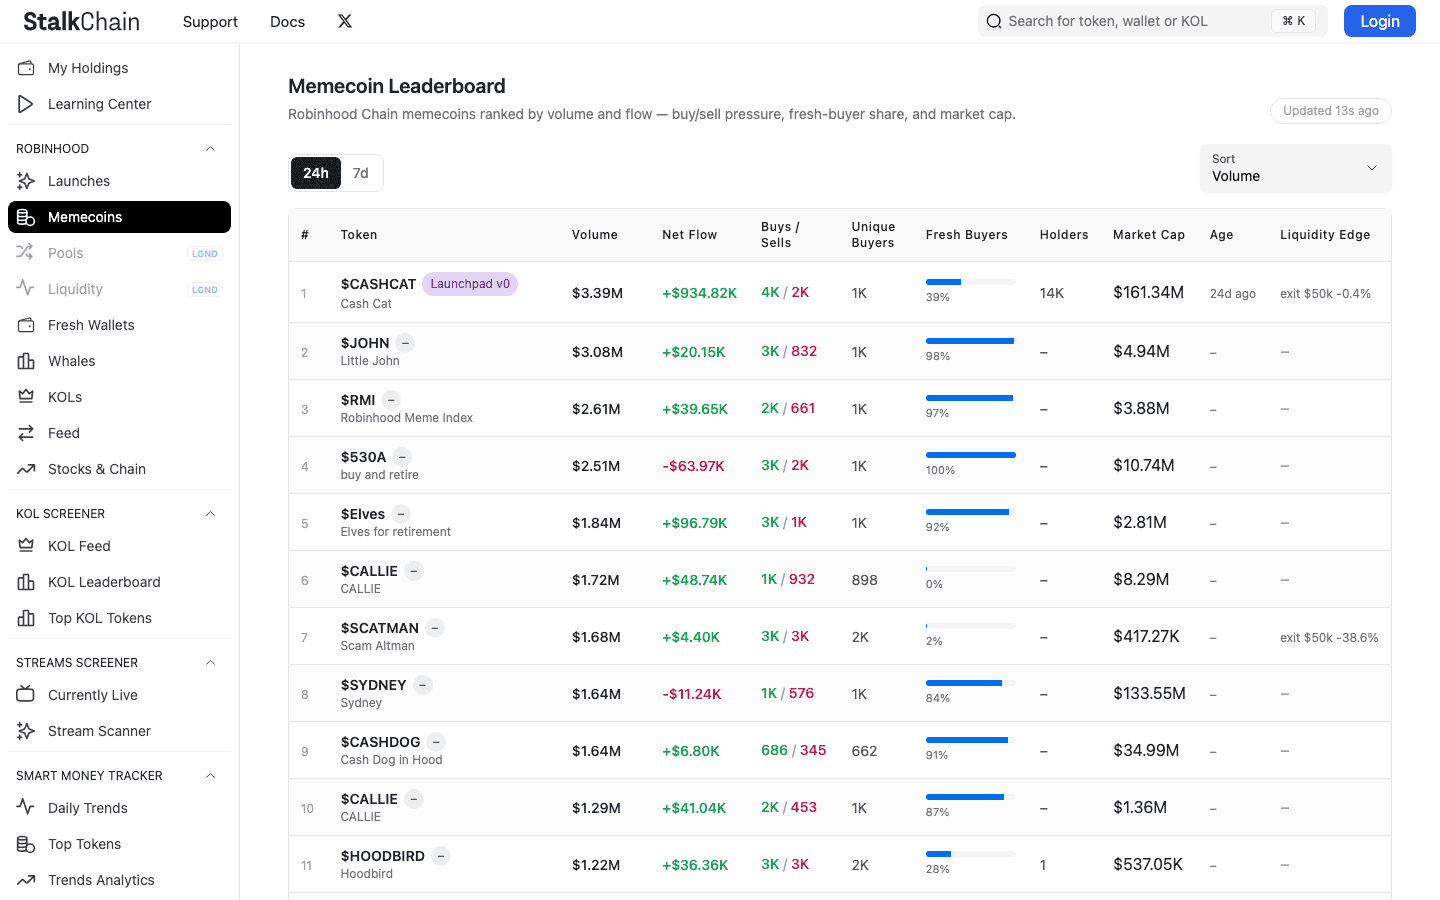Click the KOL Feed crown icon
The image size is (1440, 900).
(x=26, y=546)
